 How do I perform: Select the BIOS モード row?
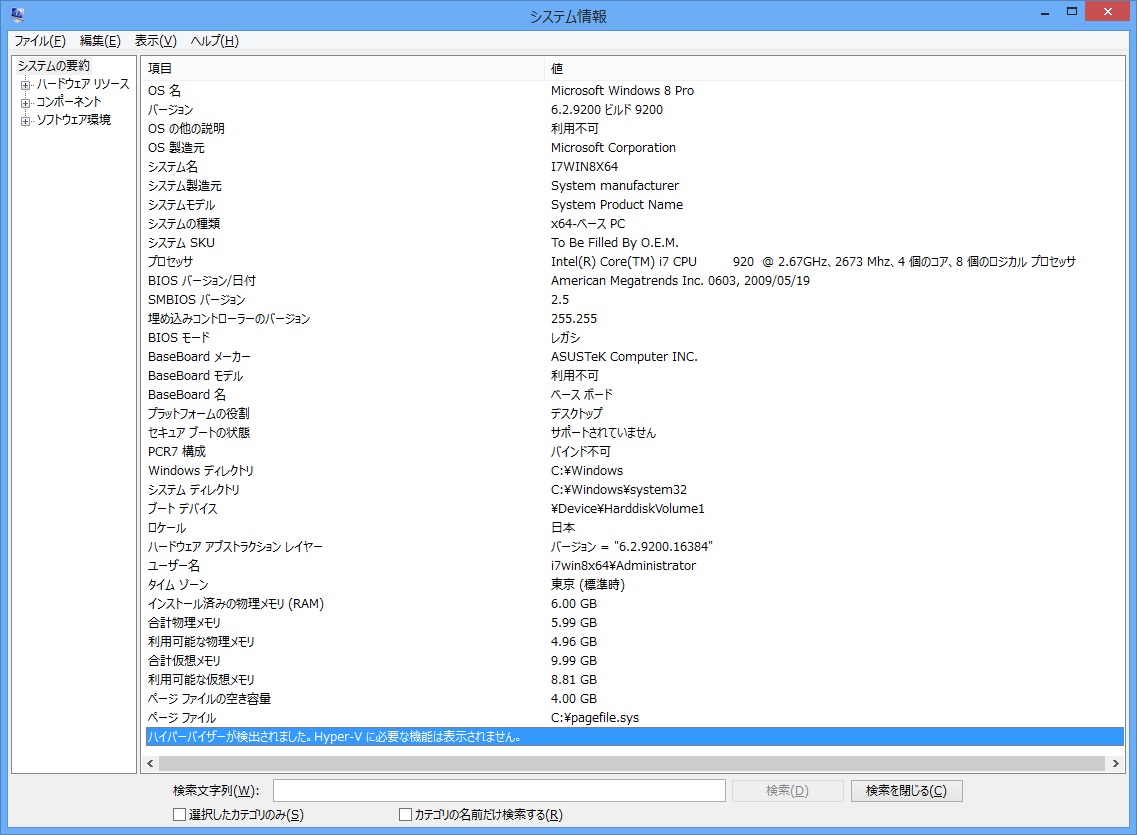coord(634,338)
